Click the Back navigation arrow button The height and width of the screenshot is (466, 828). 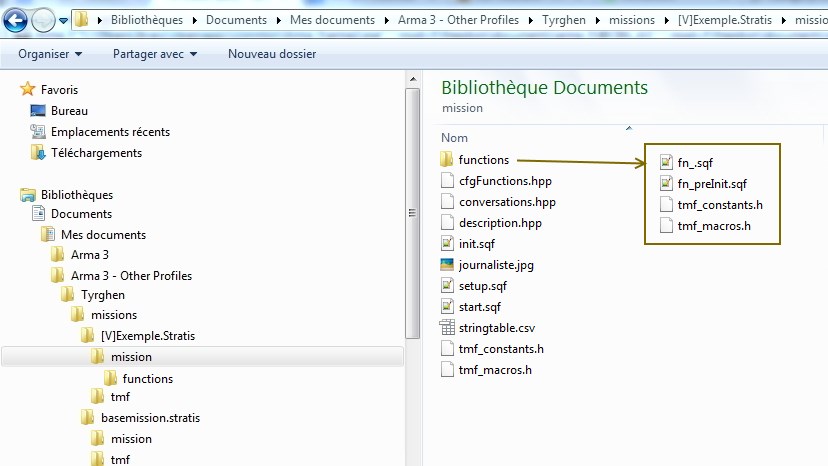pyautogui.click(x=15, y=19)
